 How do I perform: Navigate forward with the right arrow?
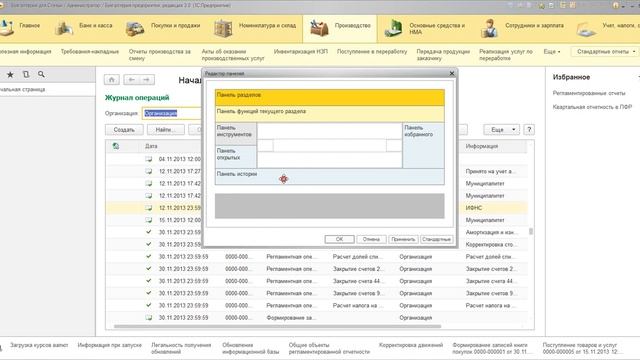coord(147,80)
